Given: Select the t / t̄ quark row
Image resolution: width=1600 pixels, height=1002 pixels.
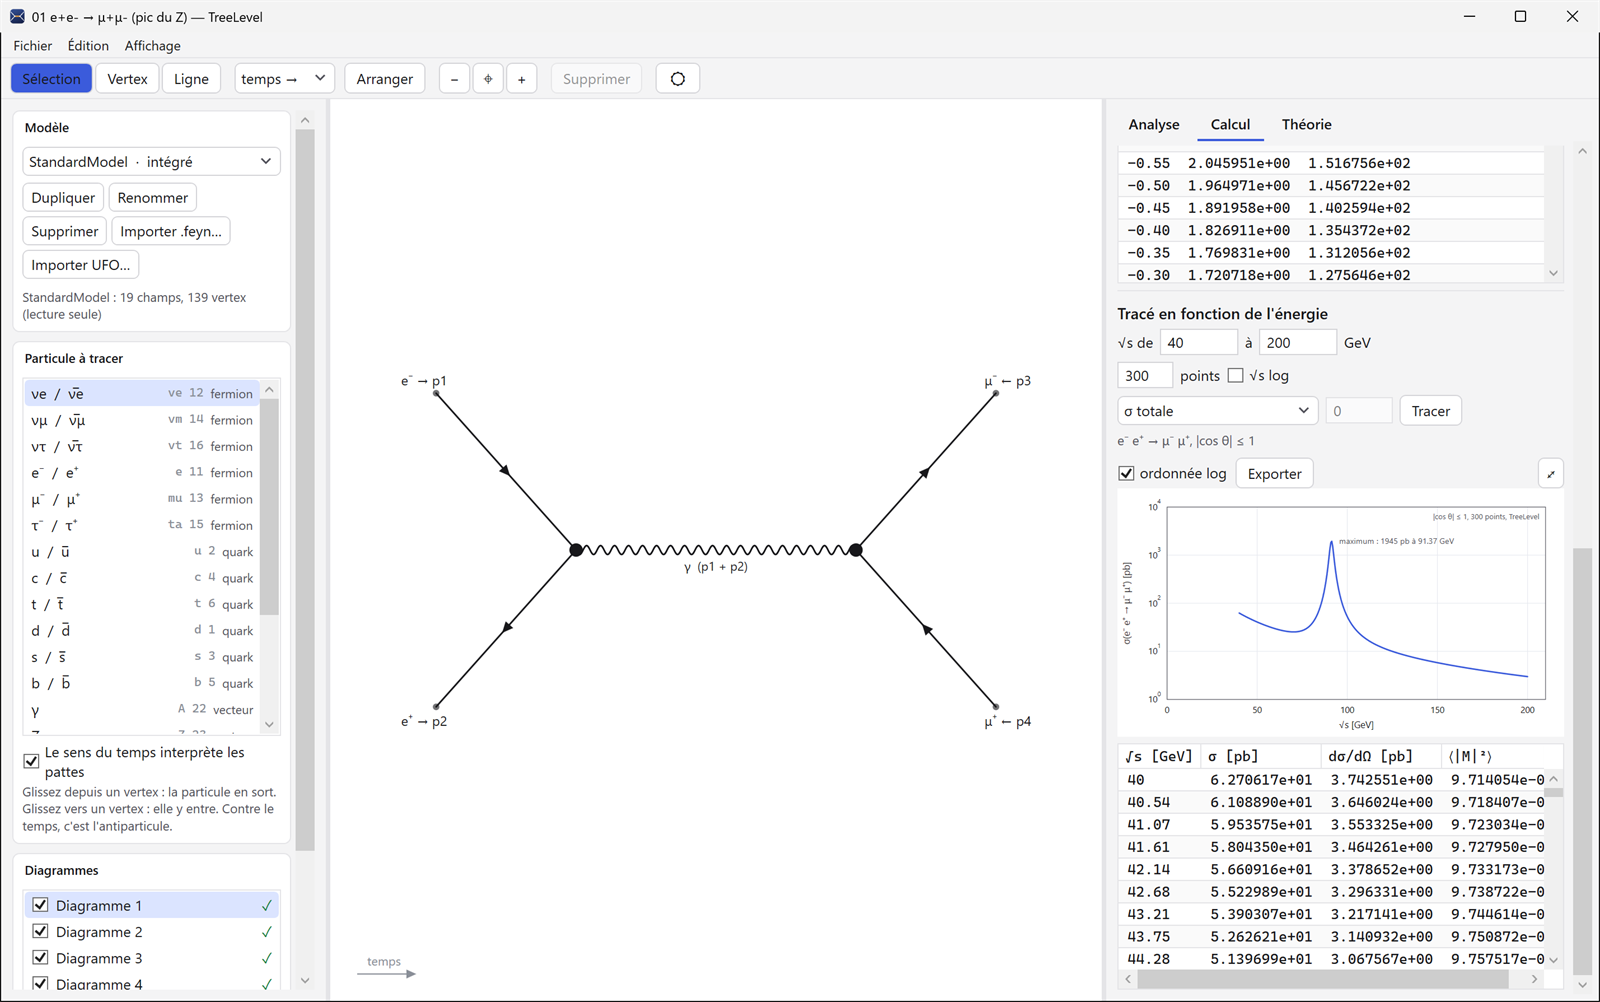Looking at the screenshot, I should (x=142, y=604).
